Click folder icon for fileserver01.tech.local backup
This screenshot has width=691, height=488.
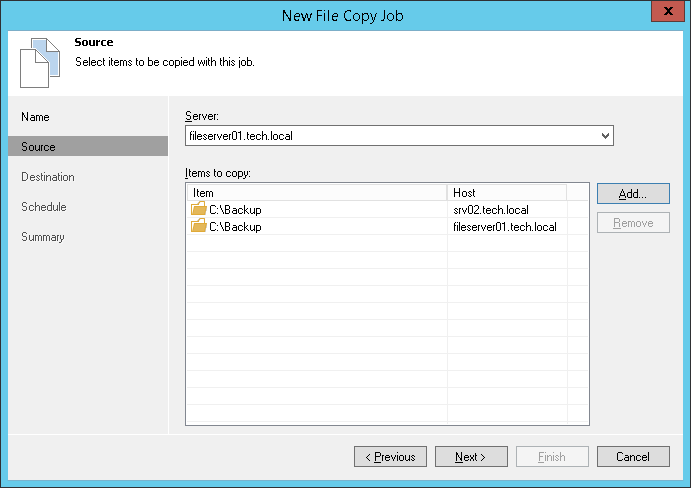(x=199, y=227)
